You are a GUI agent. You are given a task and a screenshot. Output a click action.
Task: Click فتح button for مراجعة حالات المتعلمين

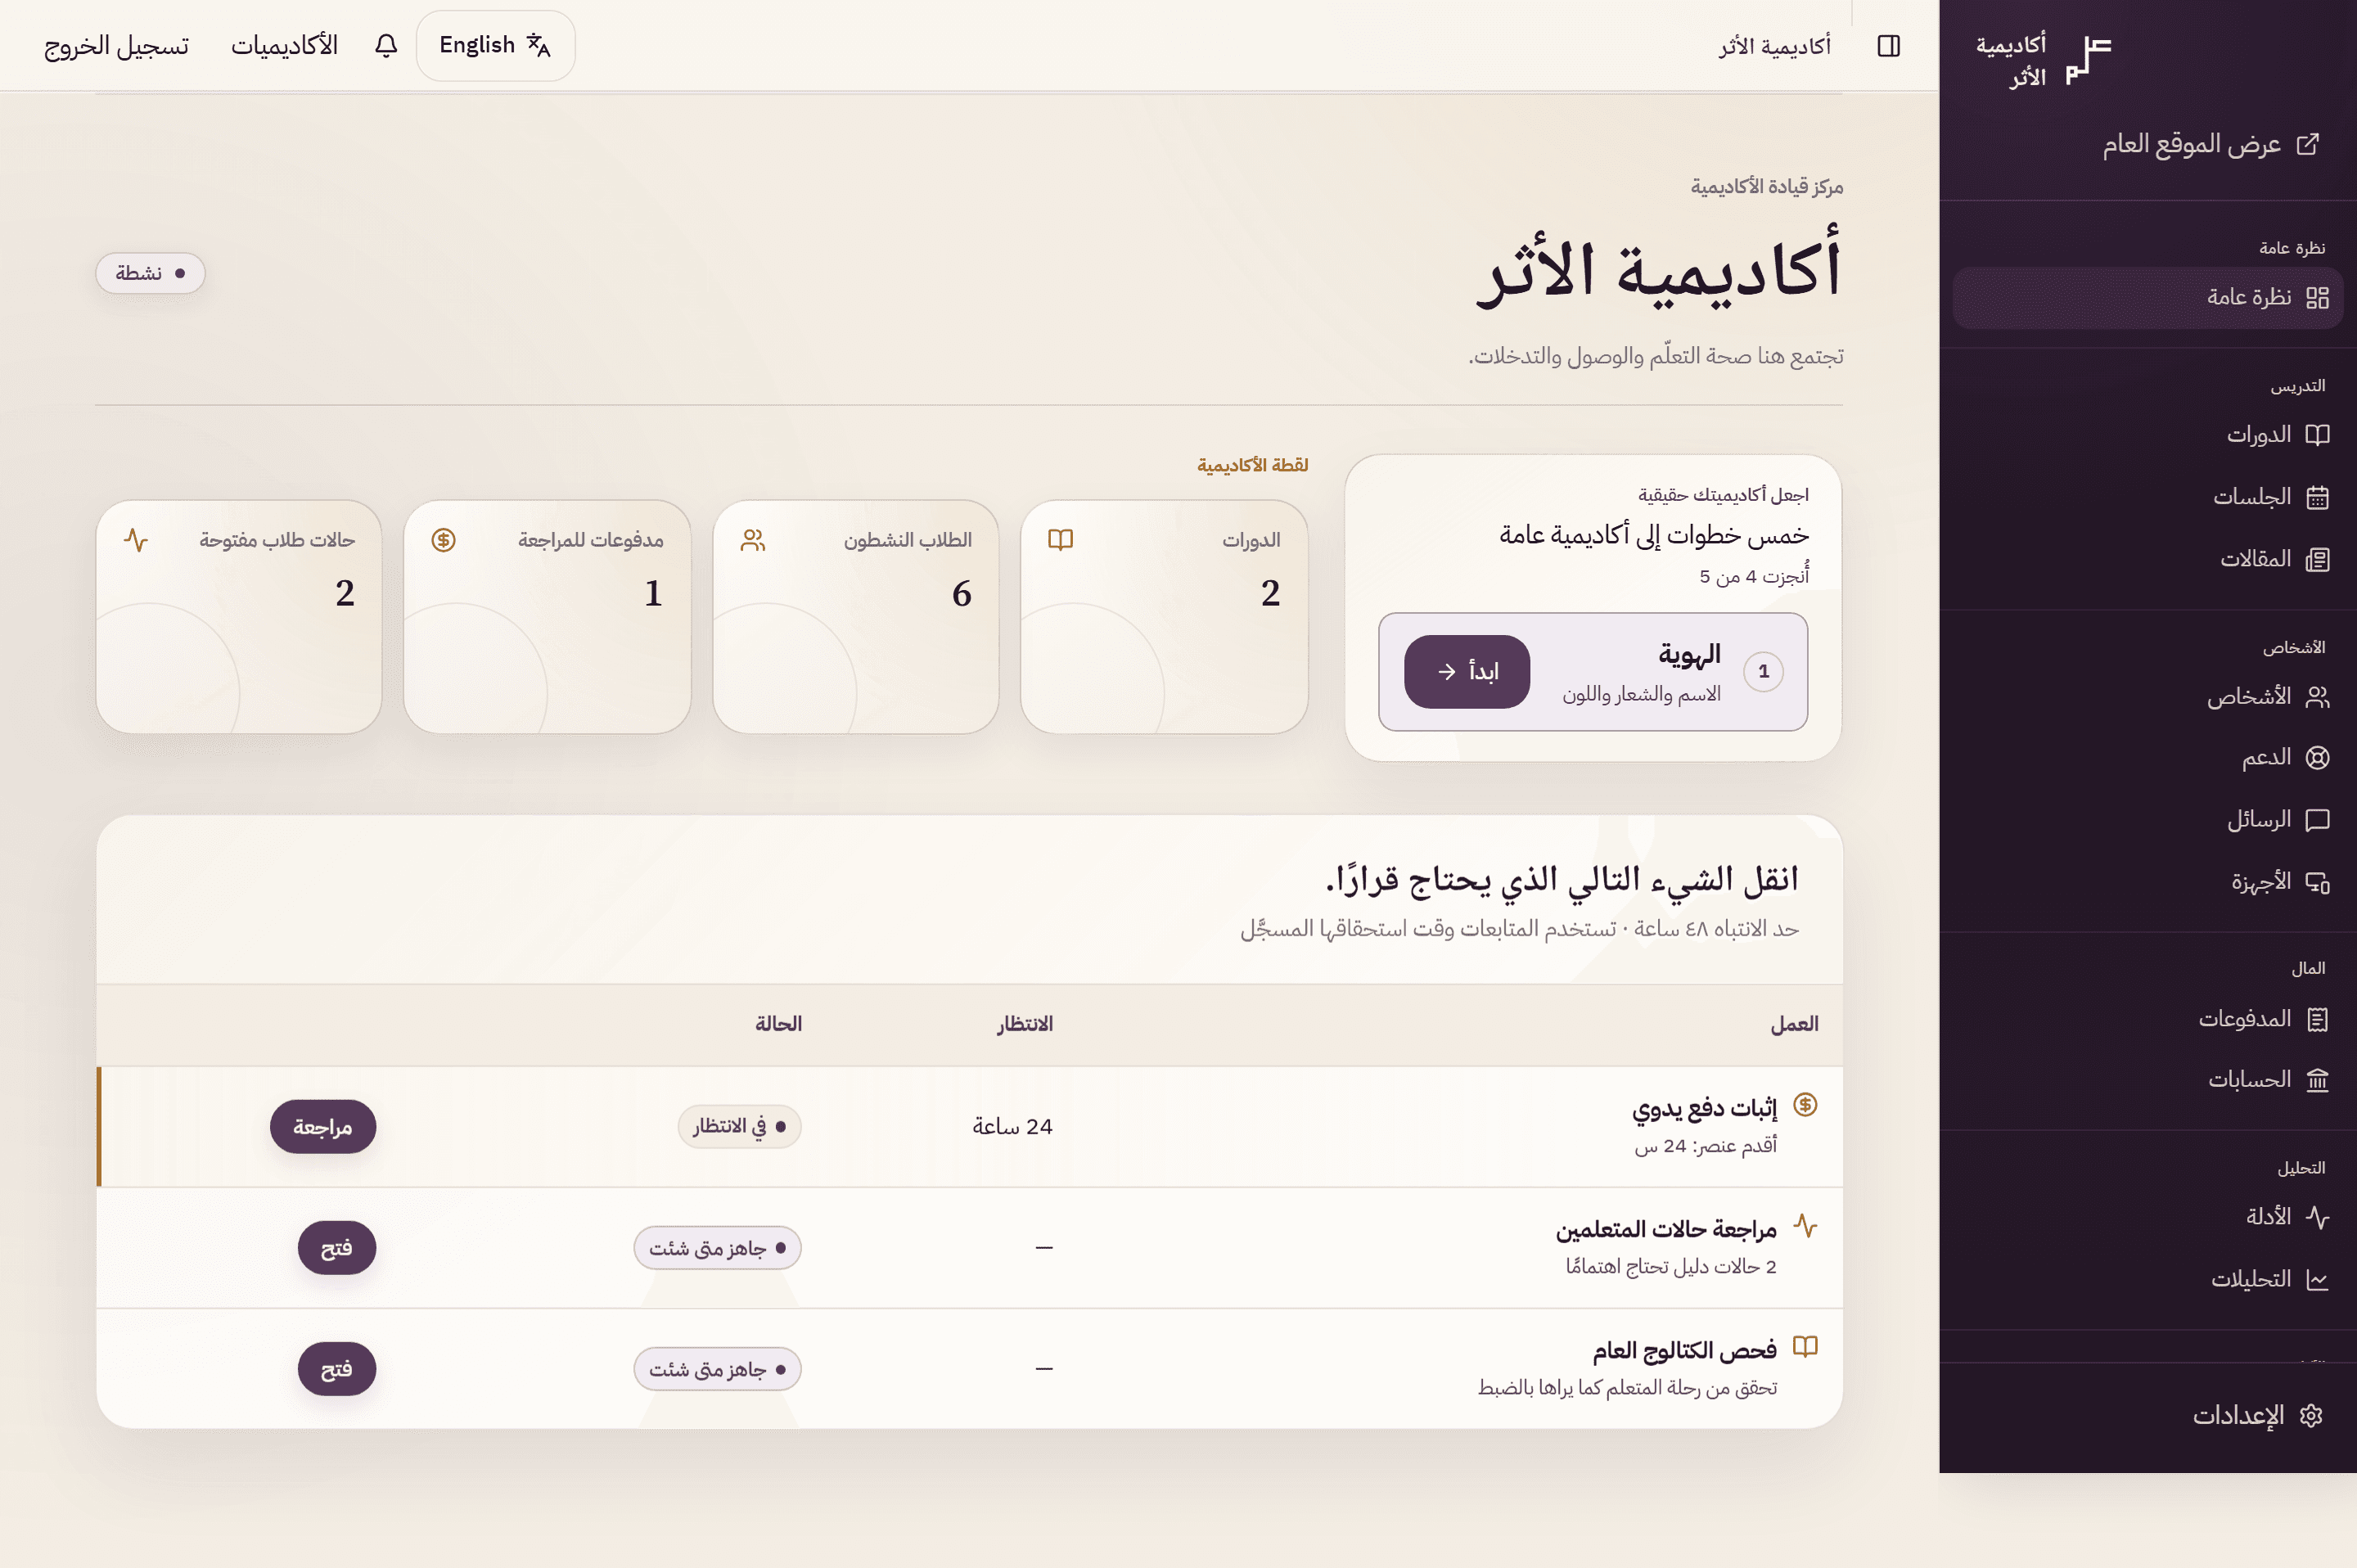[x=337, y=1248]
